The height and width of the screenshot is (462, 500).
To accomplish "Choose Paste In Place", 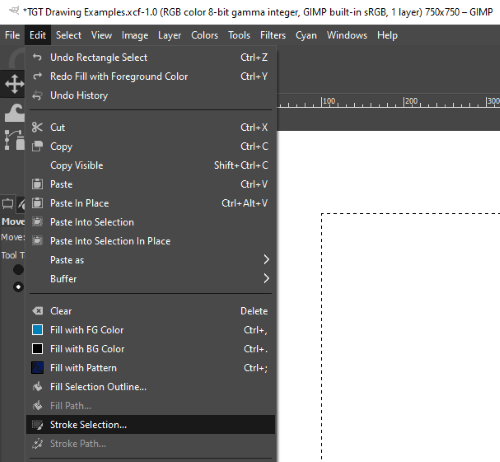I will coord(151,203).
